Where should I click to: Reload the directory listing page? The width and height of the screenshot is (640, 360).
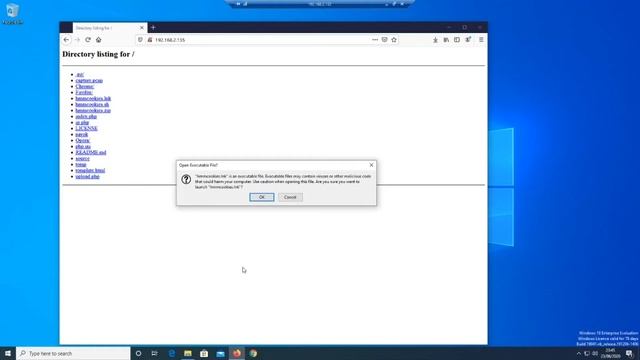pos(88,40)
